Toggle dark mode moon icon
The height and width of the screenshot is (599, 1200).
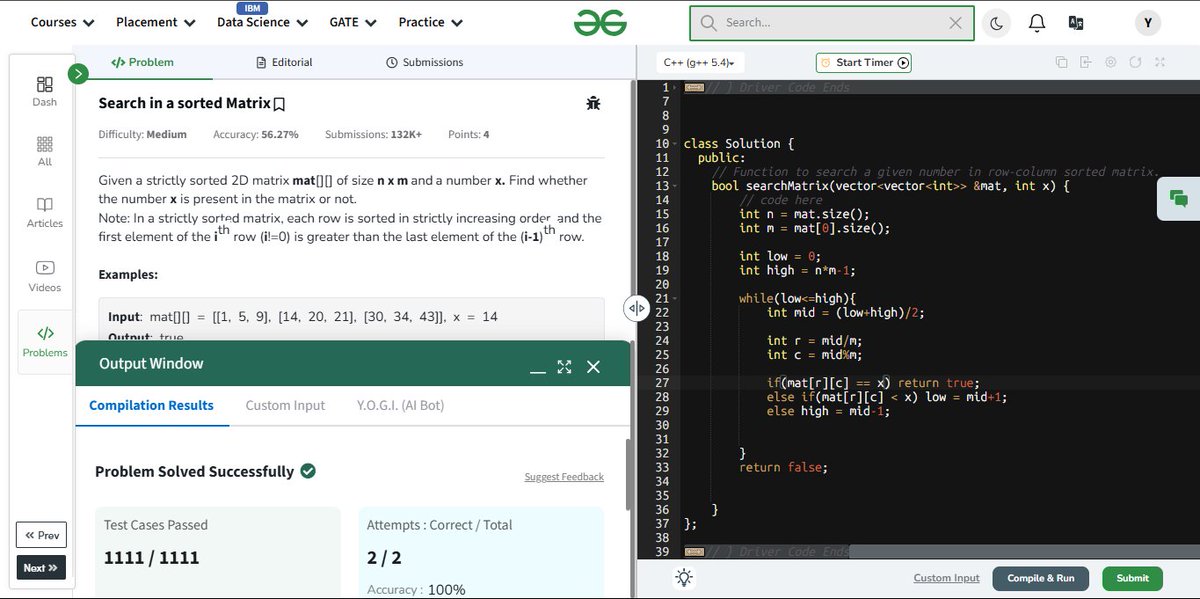(997, 22)
